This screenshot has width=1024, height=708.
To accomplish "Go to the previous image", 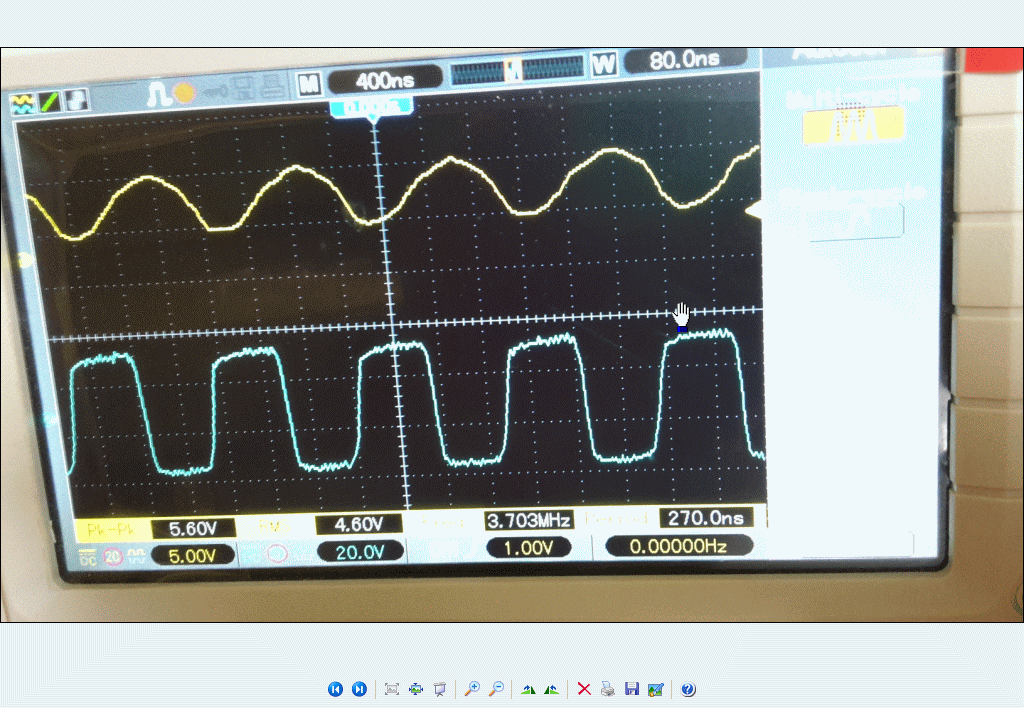I will [335, 689].
